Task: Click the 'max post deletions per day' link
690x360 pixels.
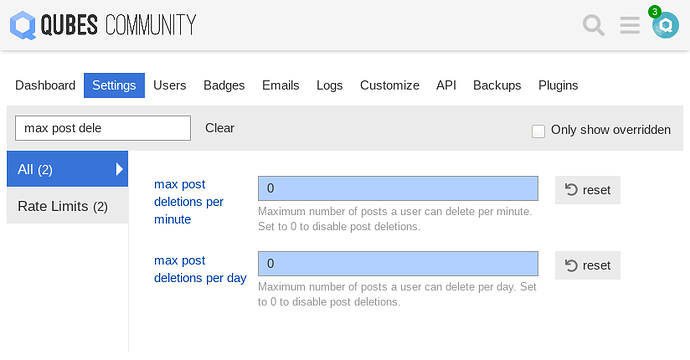Action: coord(200,269)
